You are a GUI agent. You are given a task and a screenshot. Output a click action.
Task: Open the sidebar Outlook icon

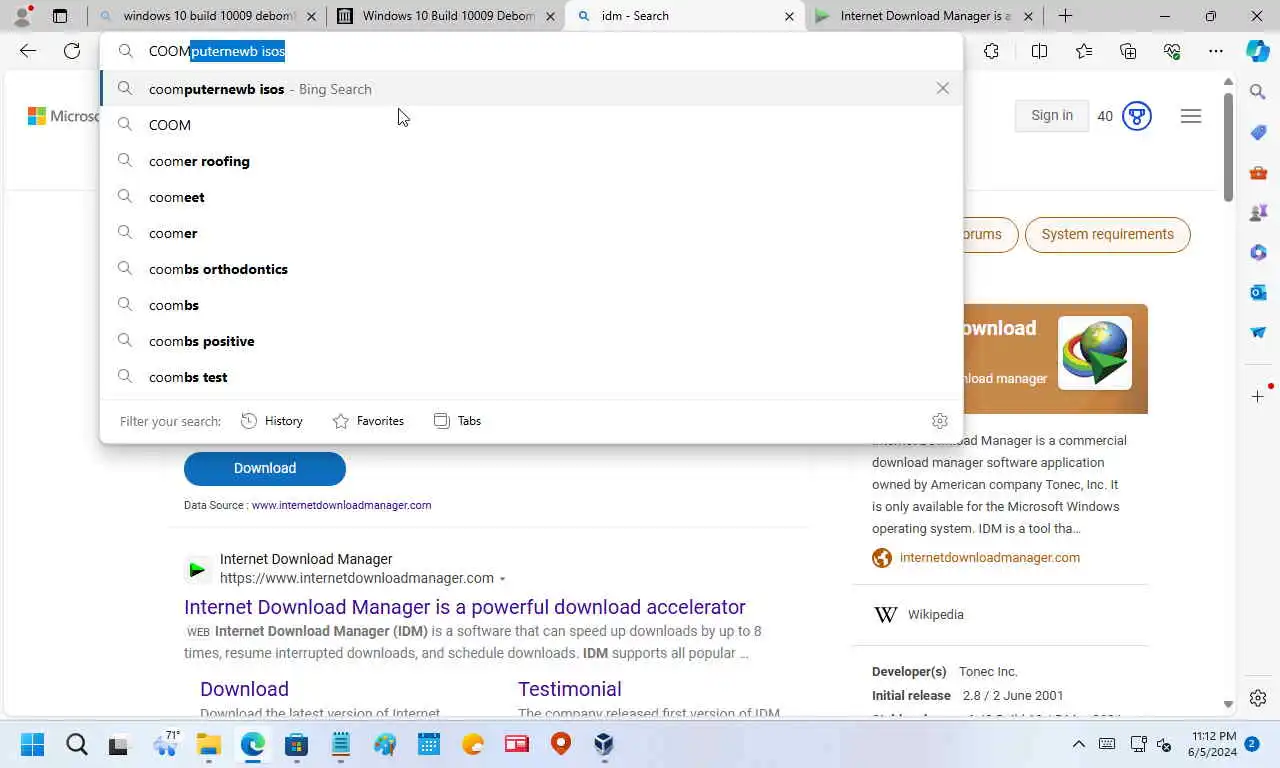click(1258, 292)
